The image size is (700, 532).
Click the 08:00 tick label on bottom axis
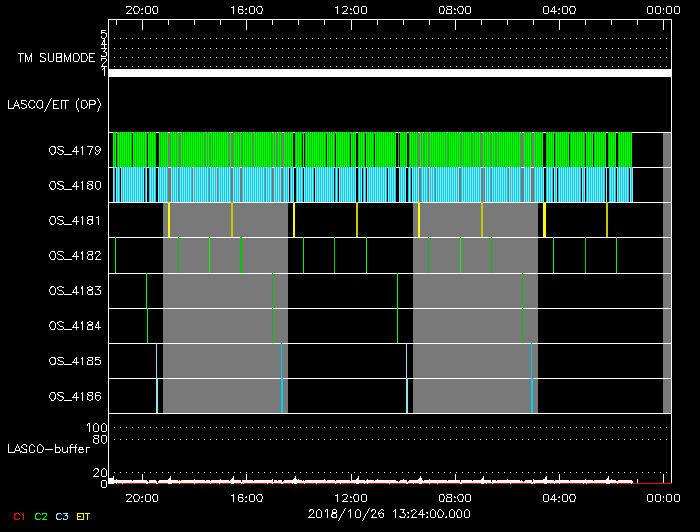(x=454, y=497)
